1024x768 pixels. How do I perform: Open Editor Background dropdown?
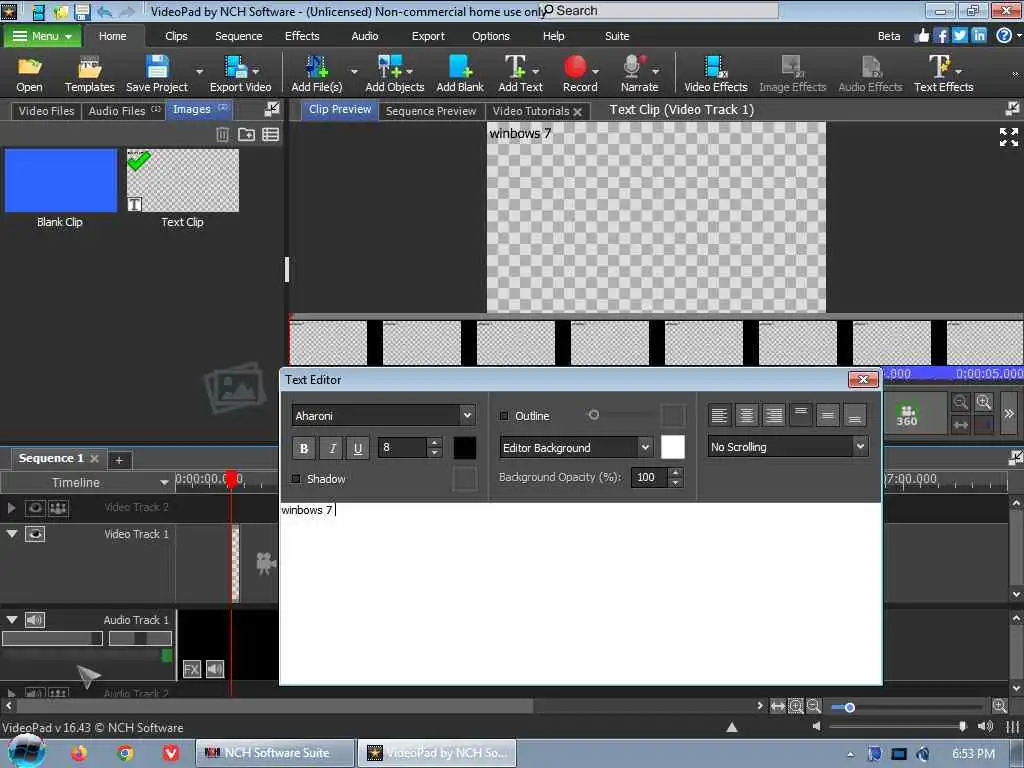coord(645,447)
